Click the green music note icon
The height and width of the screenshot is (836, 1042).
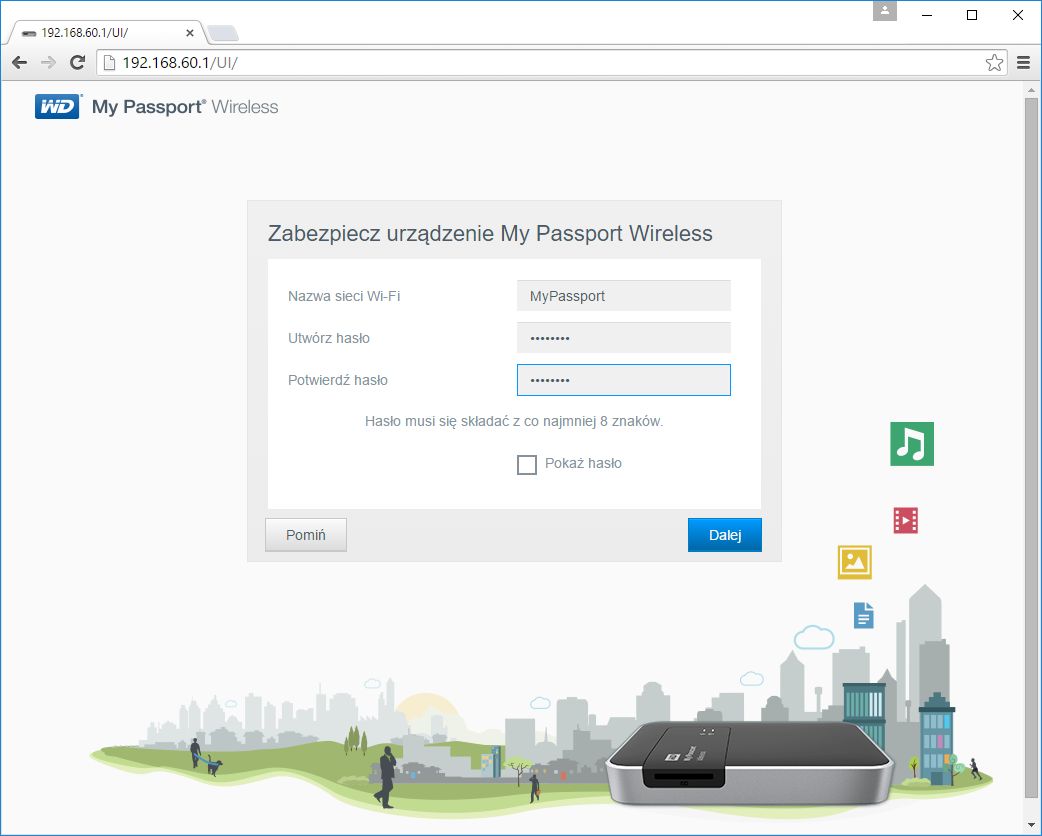point(911,444)
